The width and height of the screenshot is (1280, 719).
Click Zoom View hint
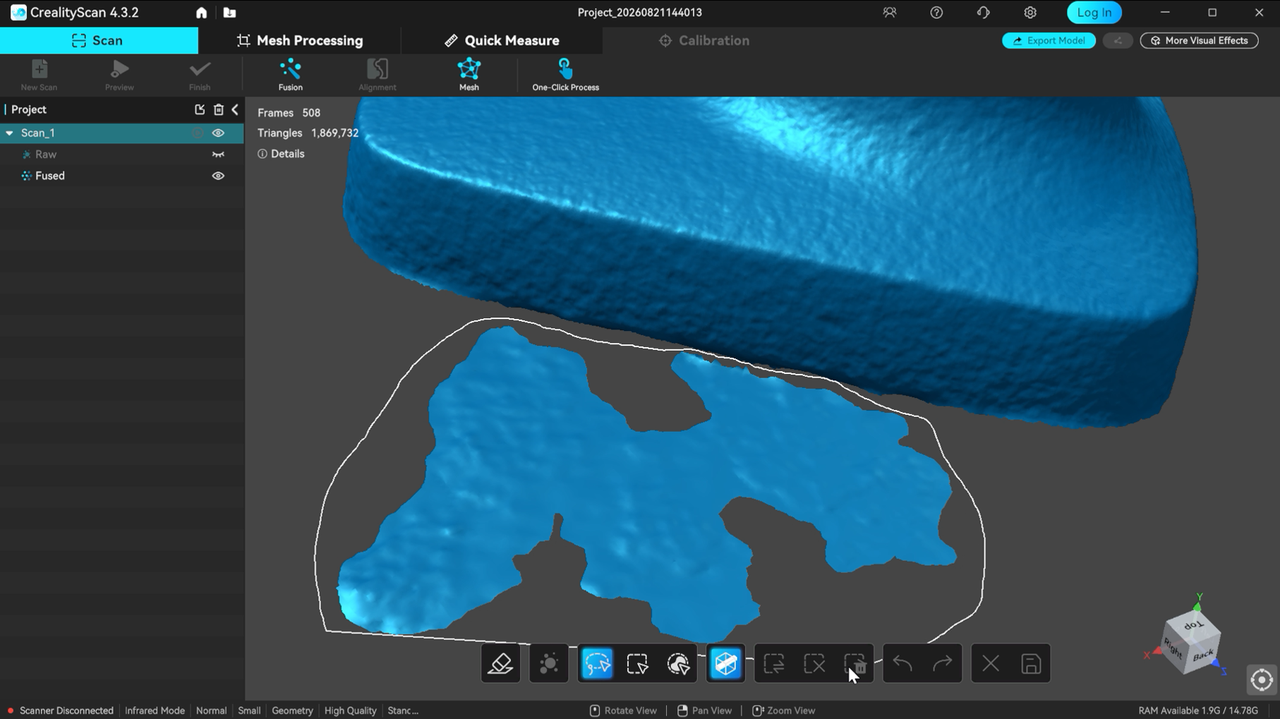783,711
